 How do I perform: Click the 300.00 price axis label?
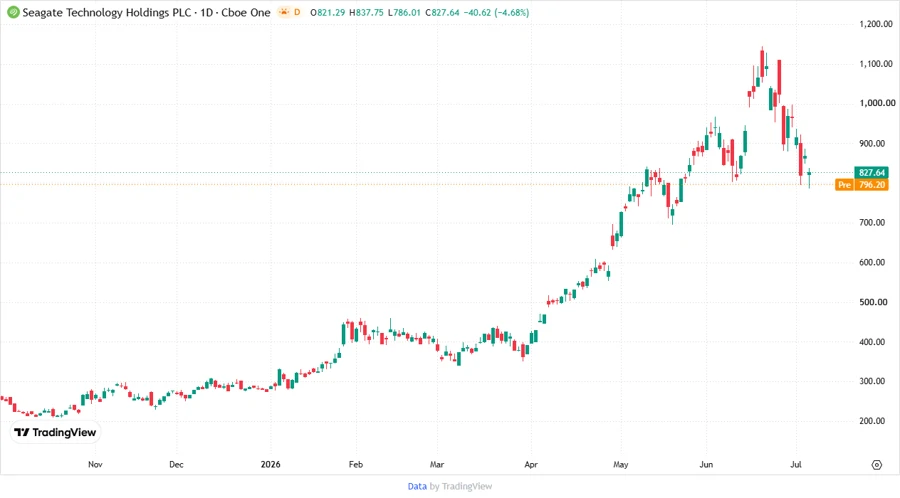pos(872,381)
